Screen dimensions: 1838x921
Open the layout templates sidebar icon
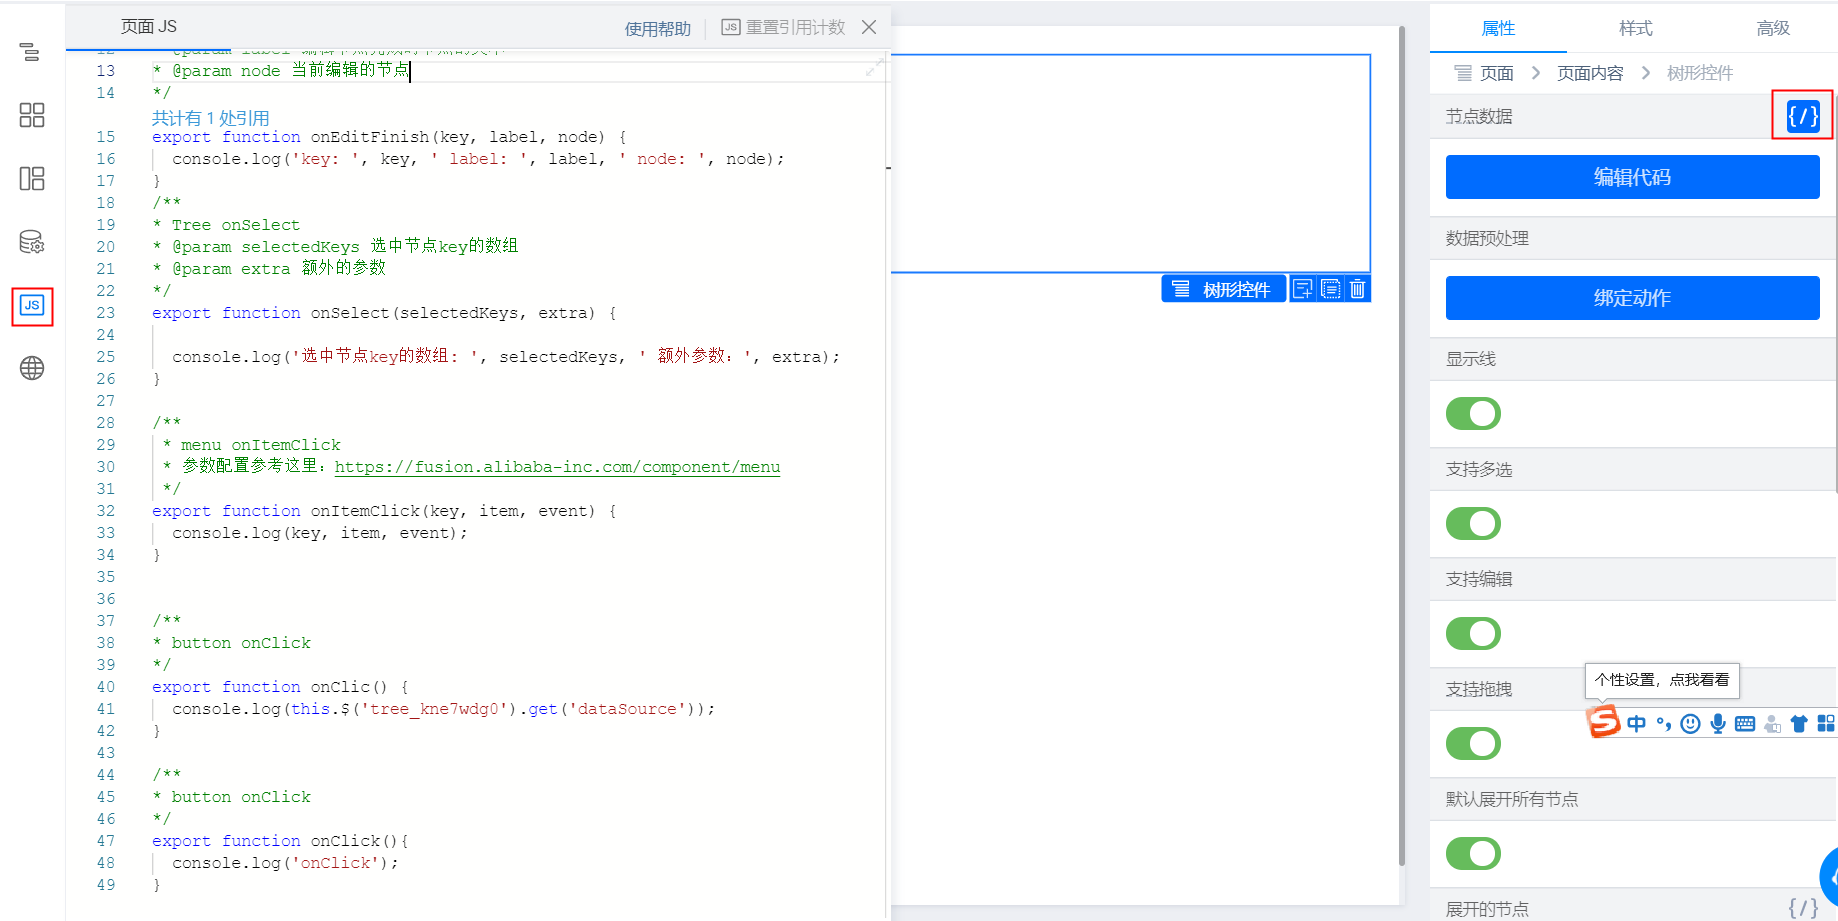point(32,179)
